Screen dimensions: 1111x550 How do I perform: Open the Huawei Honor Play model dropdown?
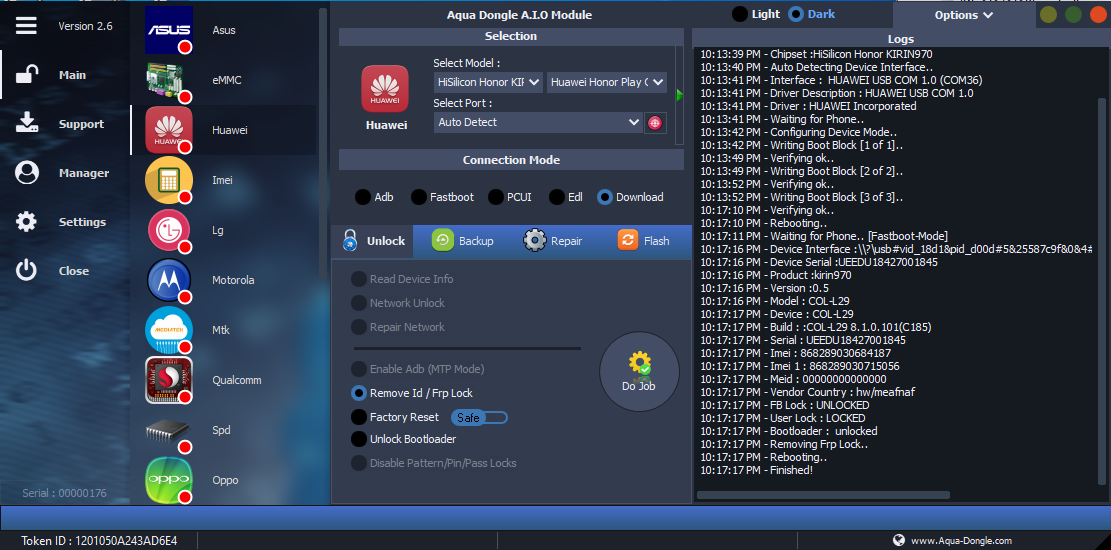click(x=607, y=82)
